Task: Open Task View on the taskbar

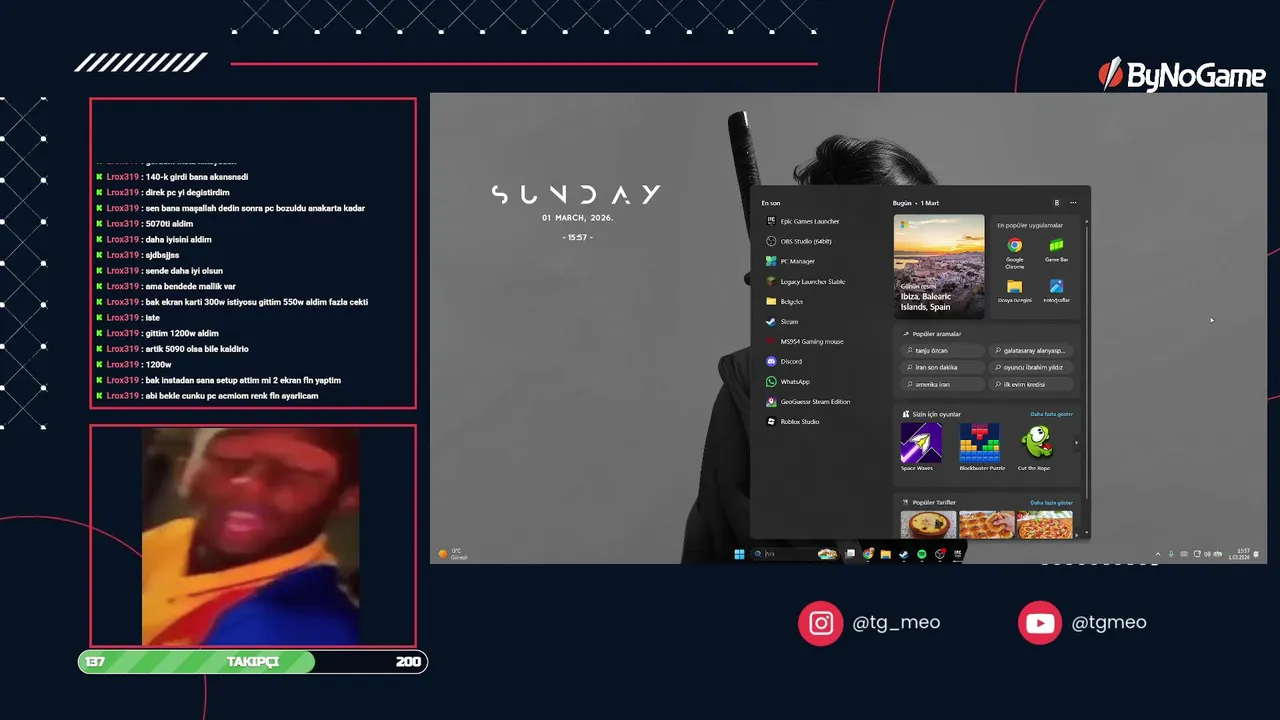Action: (x=850, y=554)
